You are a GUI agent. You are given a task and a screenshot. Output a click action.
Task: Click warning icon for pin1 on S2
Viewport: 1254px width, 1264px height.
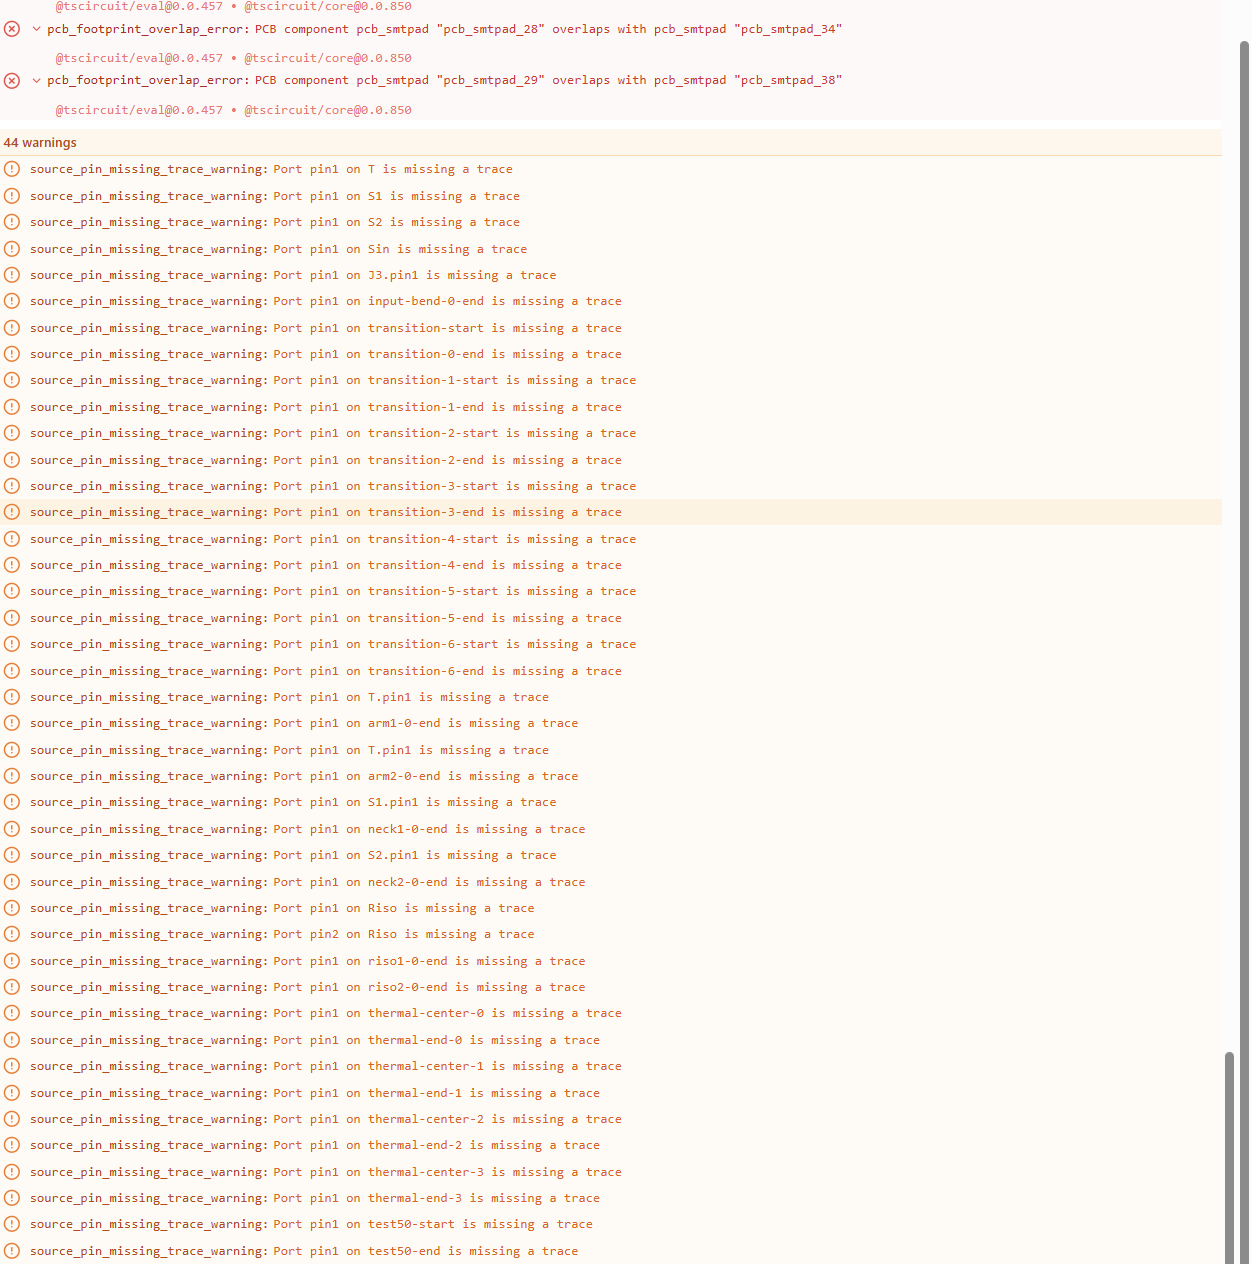pos(12,222)
